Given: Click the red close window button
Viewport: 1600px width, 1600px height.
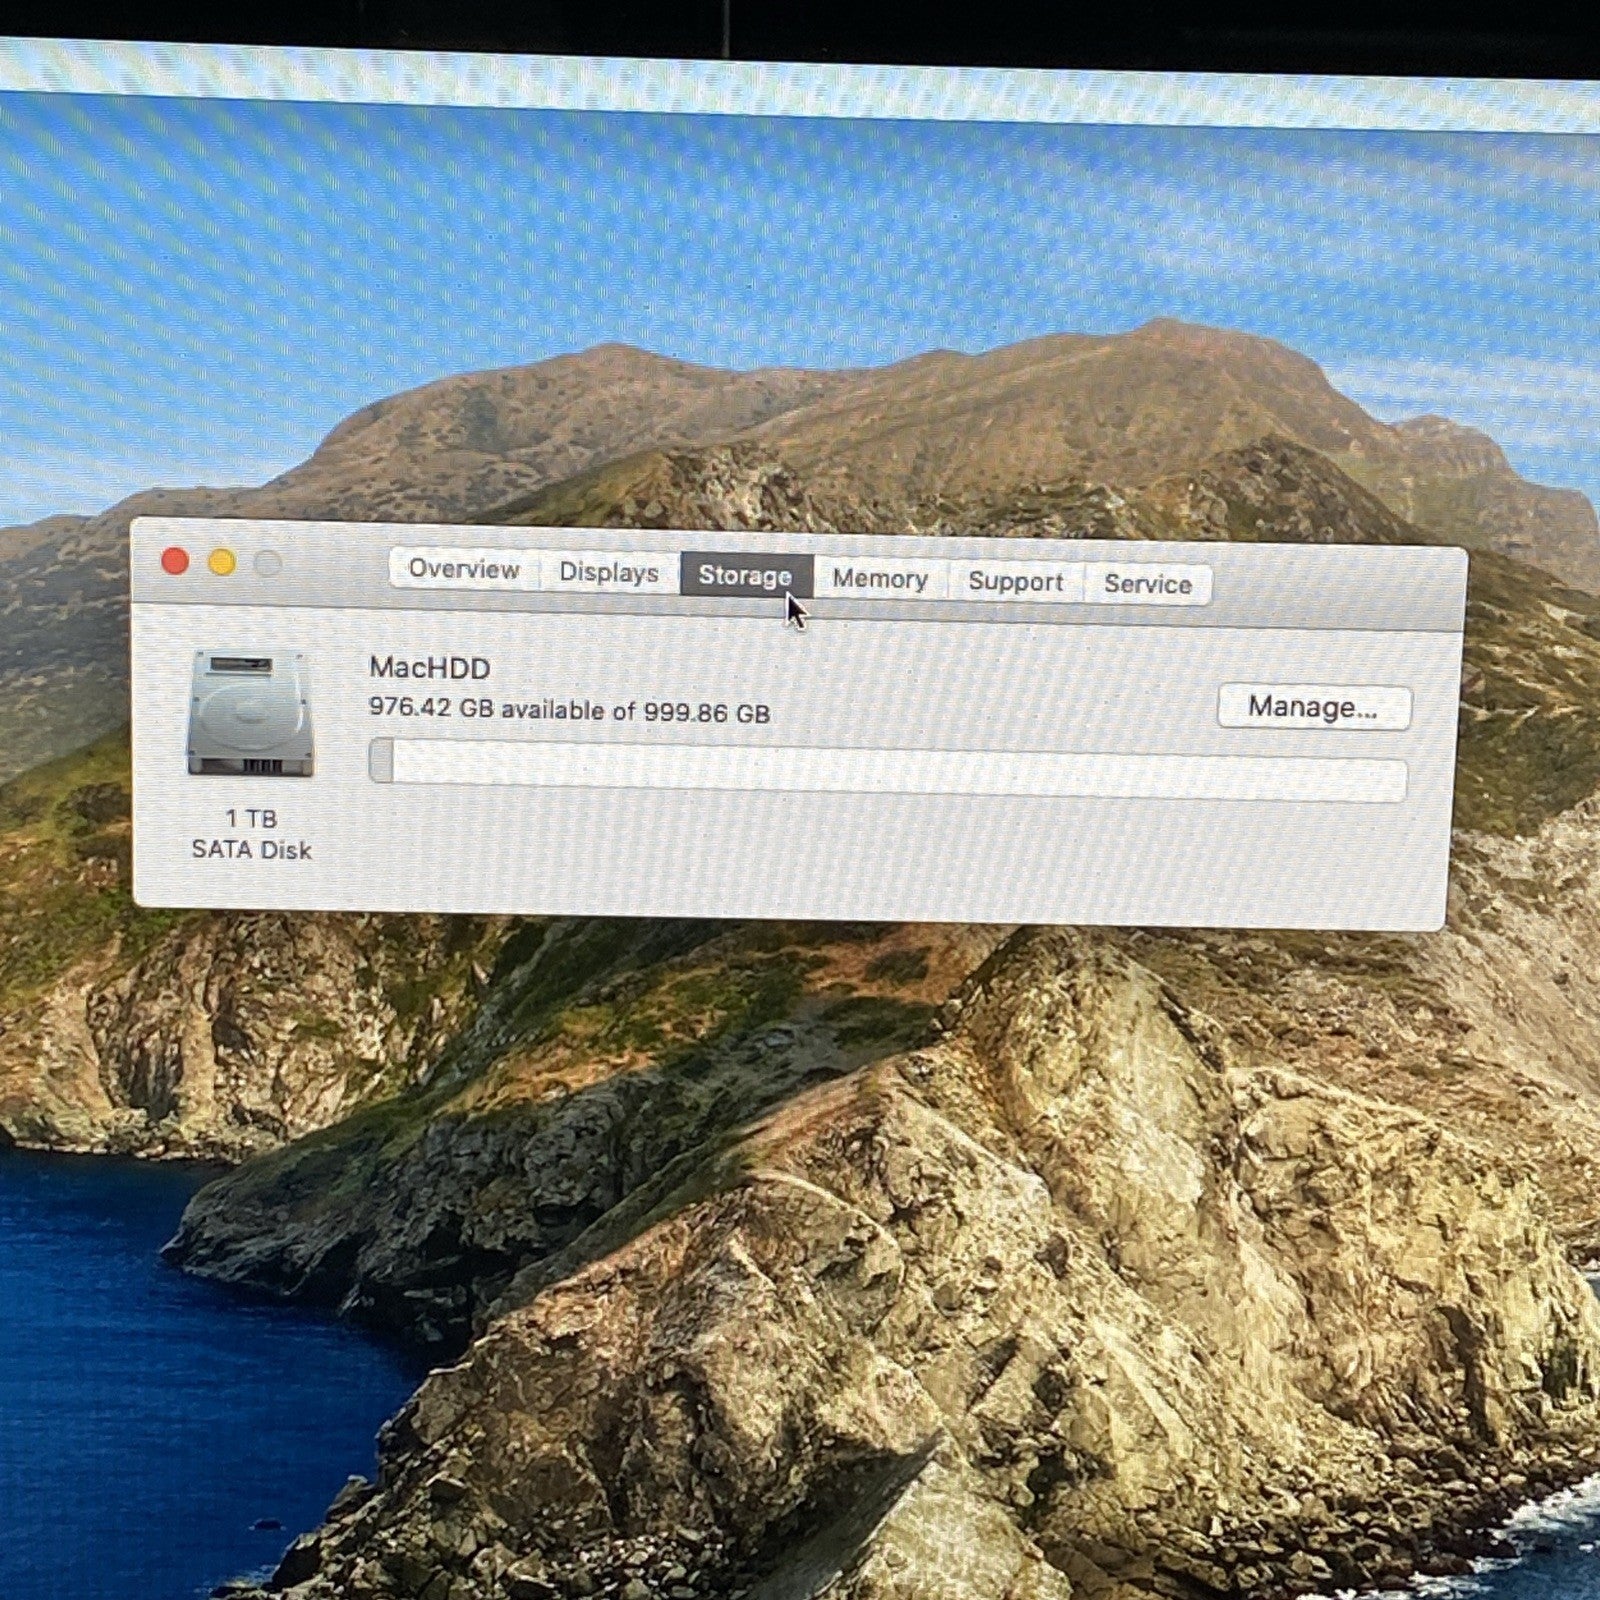Looking at the screenshot, I should coord(175,561).
